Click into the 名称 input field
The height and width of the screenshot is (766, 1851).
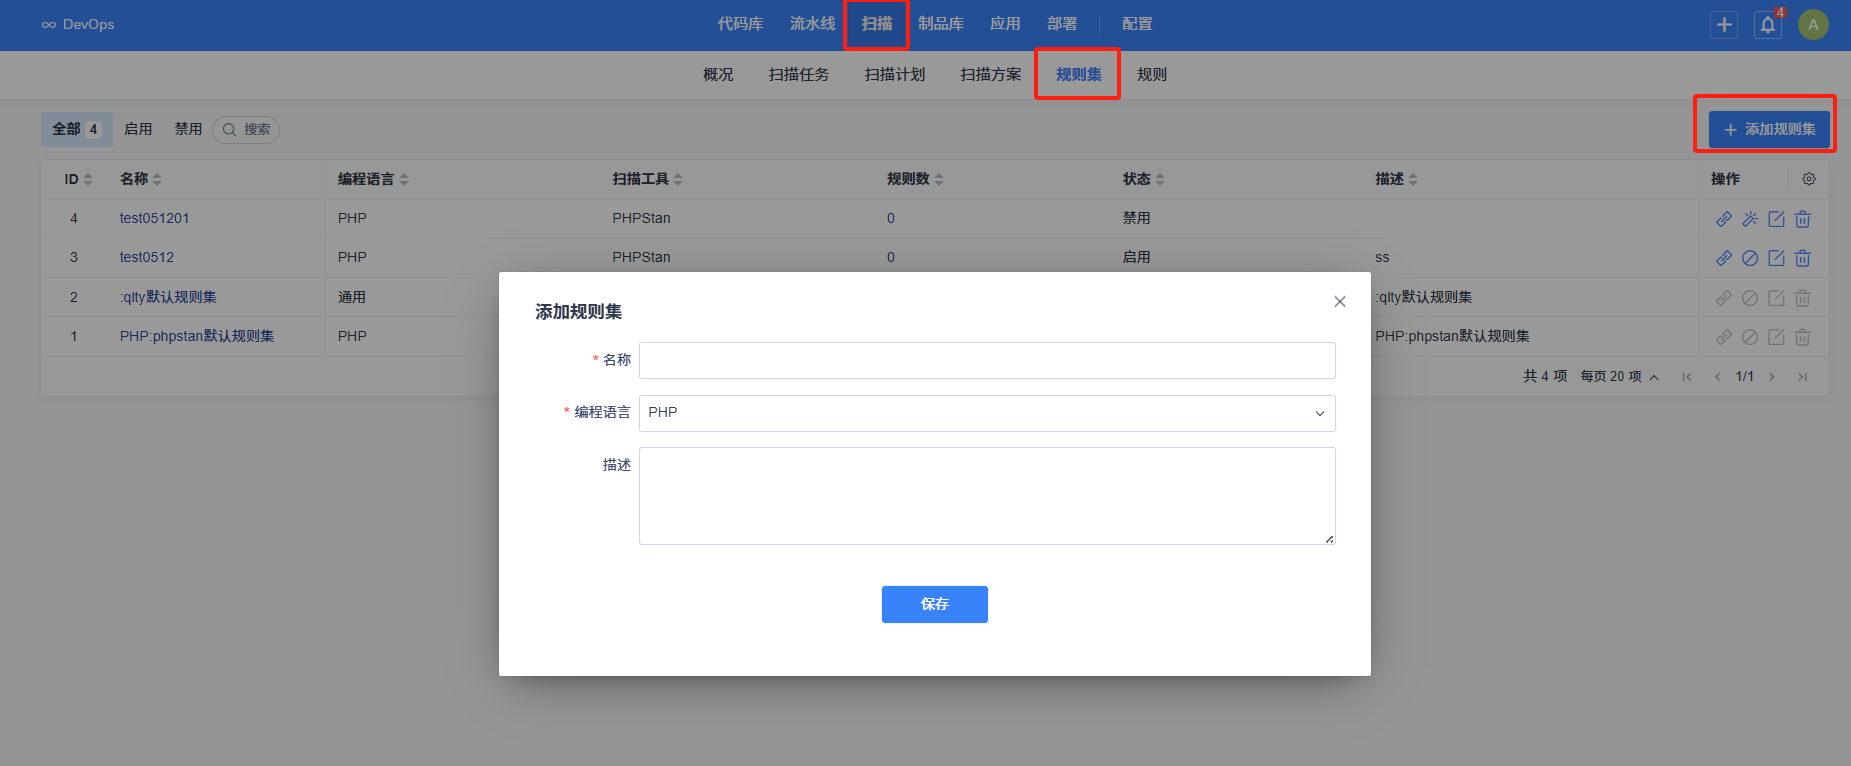click(986, 361)
